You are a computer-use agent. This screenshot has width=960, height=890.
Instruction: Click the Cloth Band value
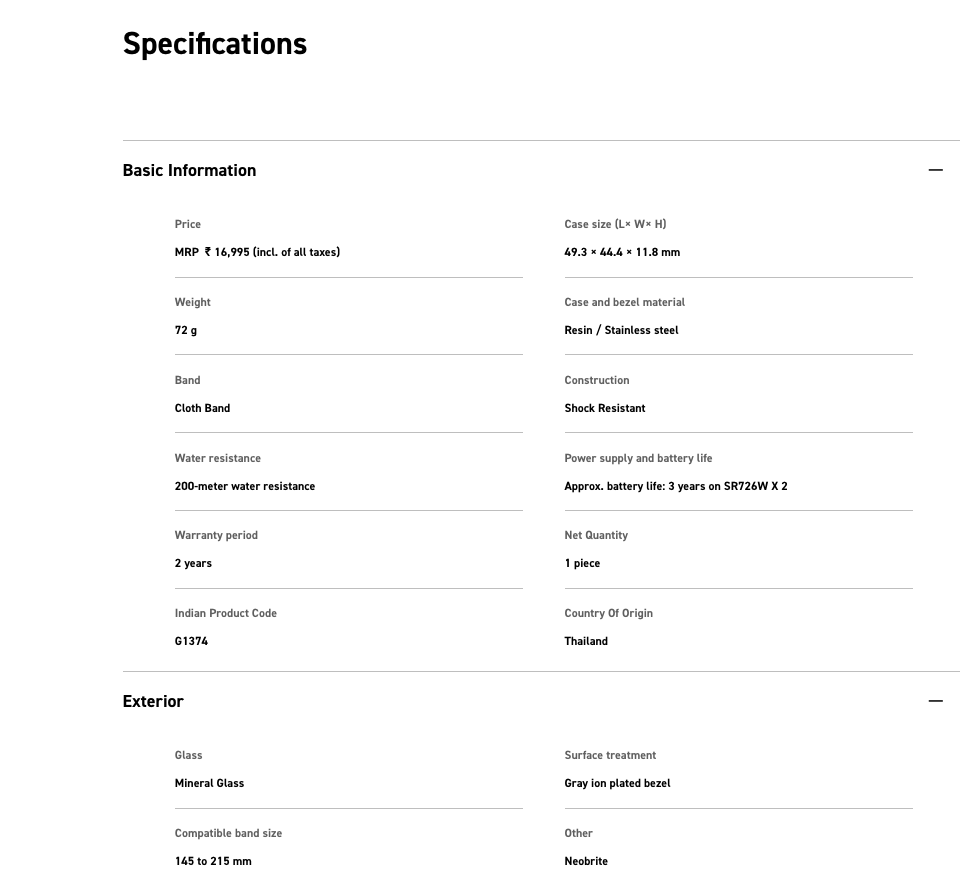tap(202, 408)
